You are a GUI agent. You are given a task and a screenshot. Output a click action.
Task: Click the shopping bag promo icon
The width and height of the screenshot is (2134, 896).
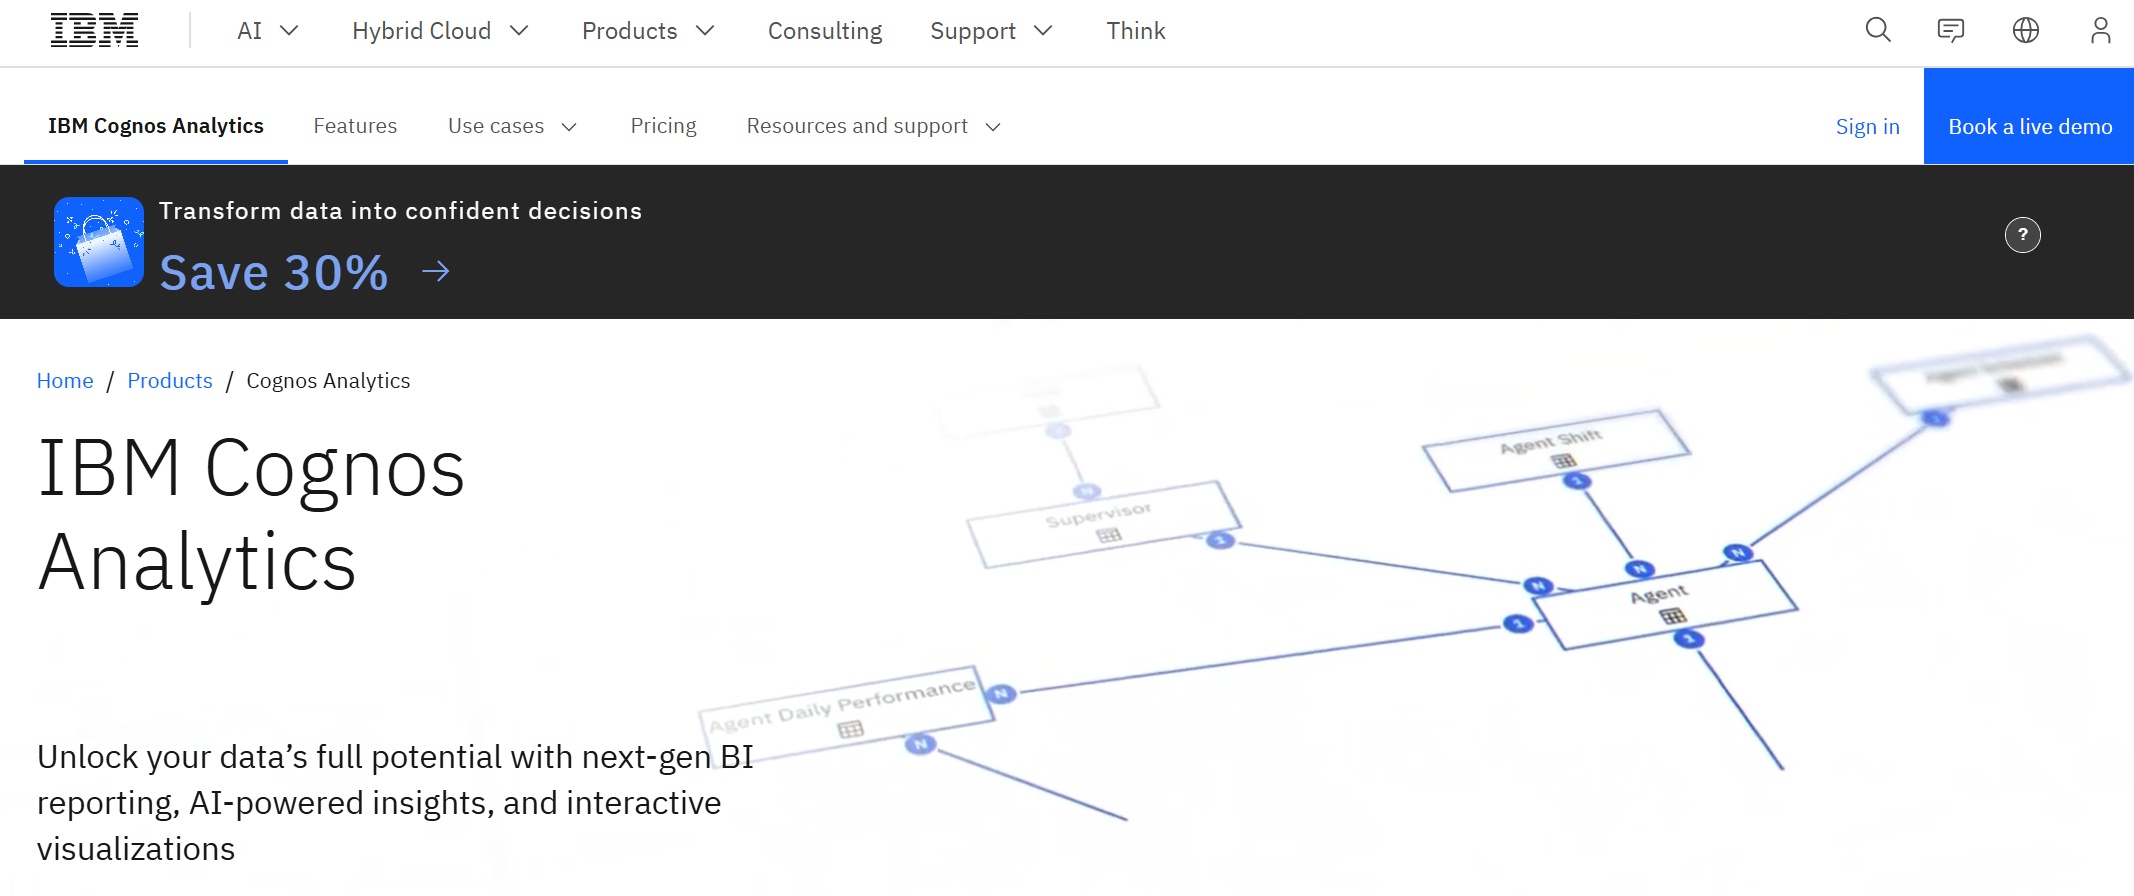point(97,241)
